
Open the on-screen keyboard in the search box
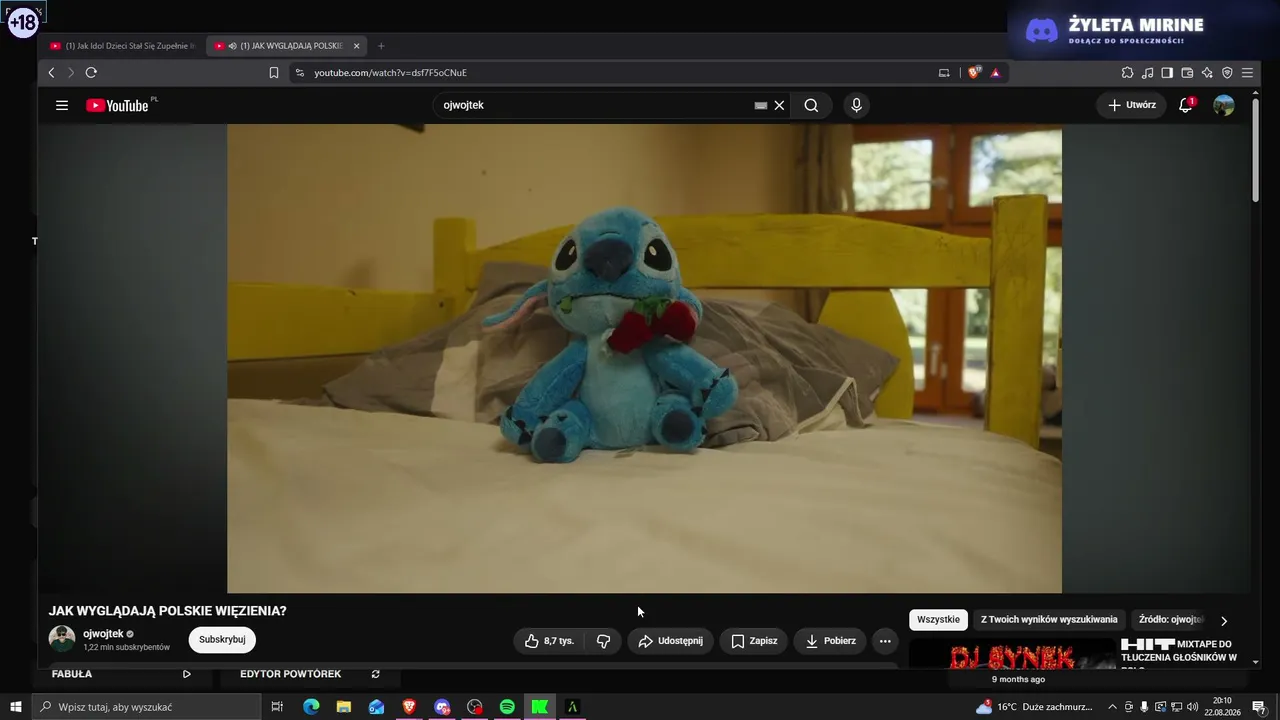coord(761,105)
